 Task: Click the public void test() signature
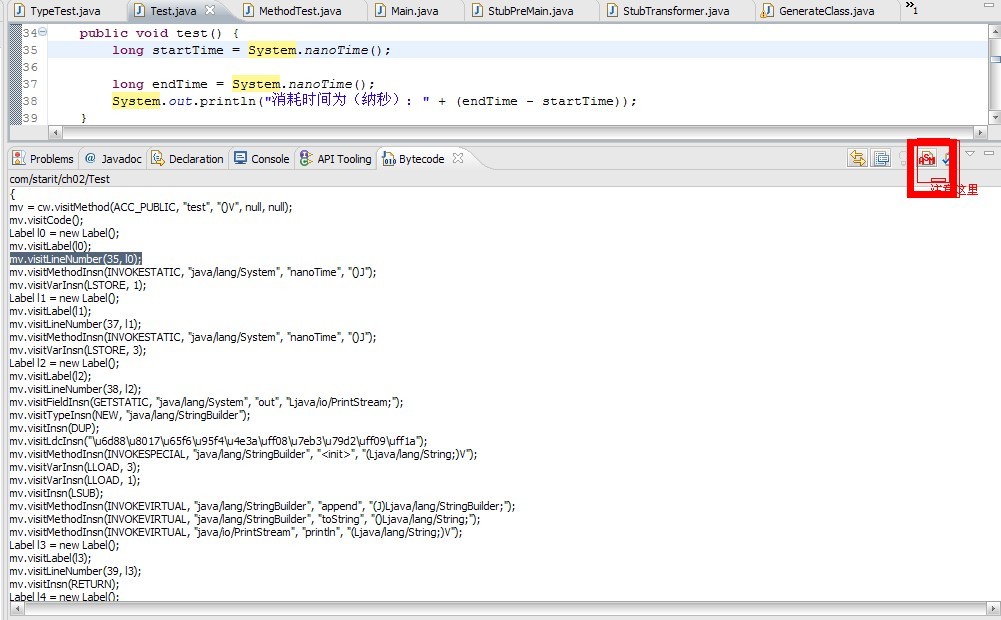click(159, 33)
